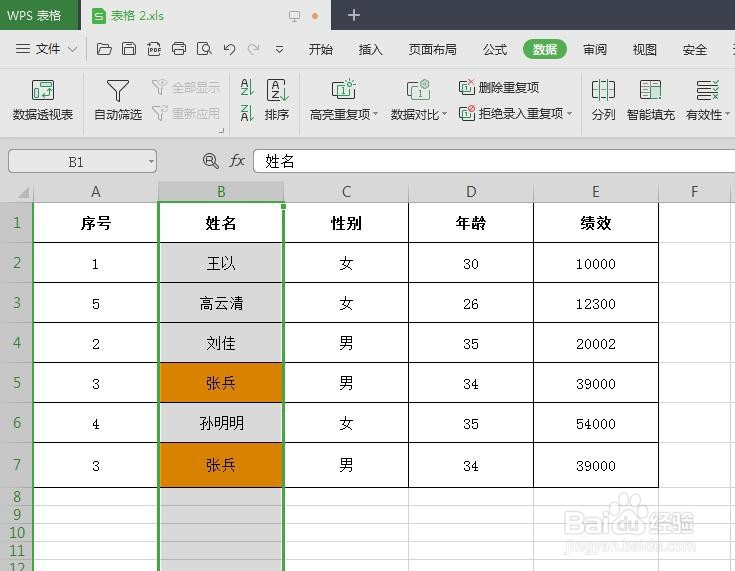This screenshot has width=735, height=571.
Task: Click the fx insert function button
Action: tap(237, 161)
